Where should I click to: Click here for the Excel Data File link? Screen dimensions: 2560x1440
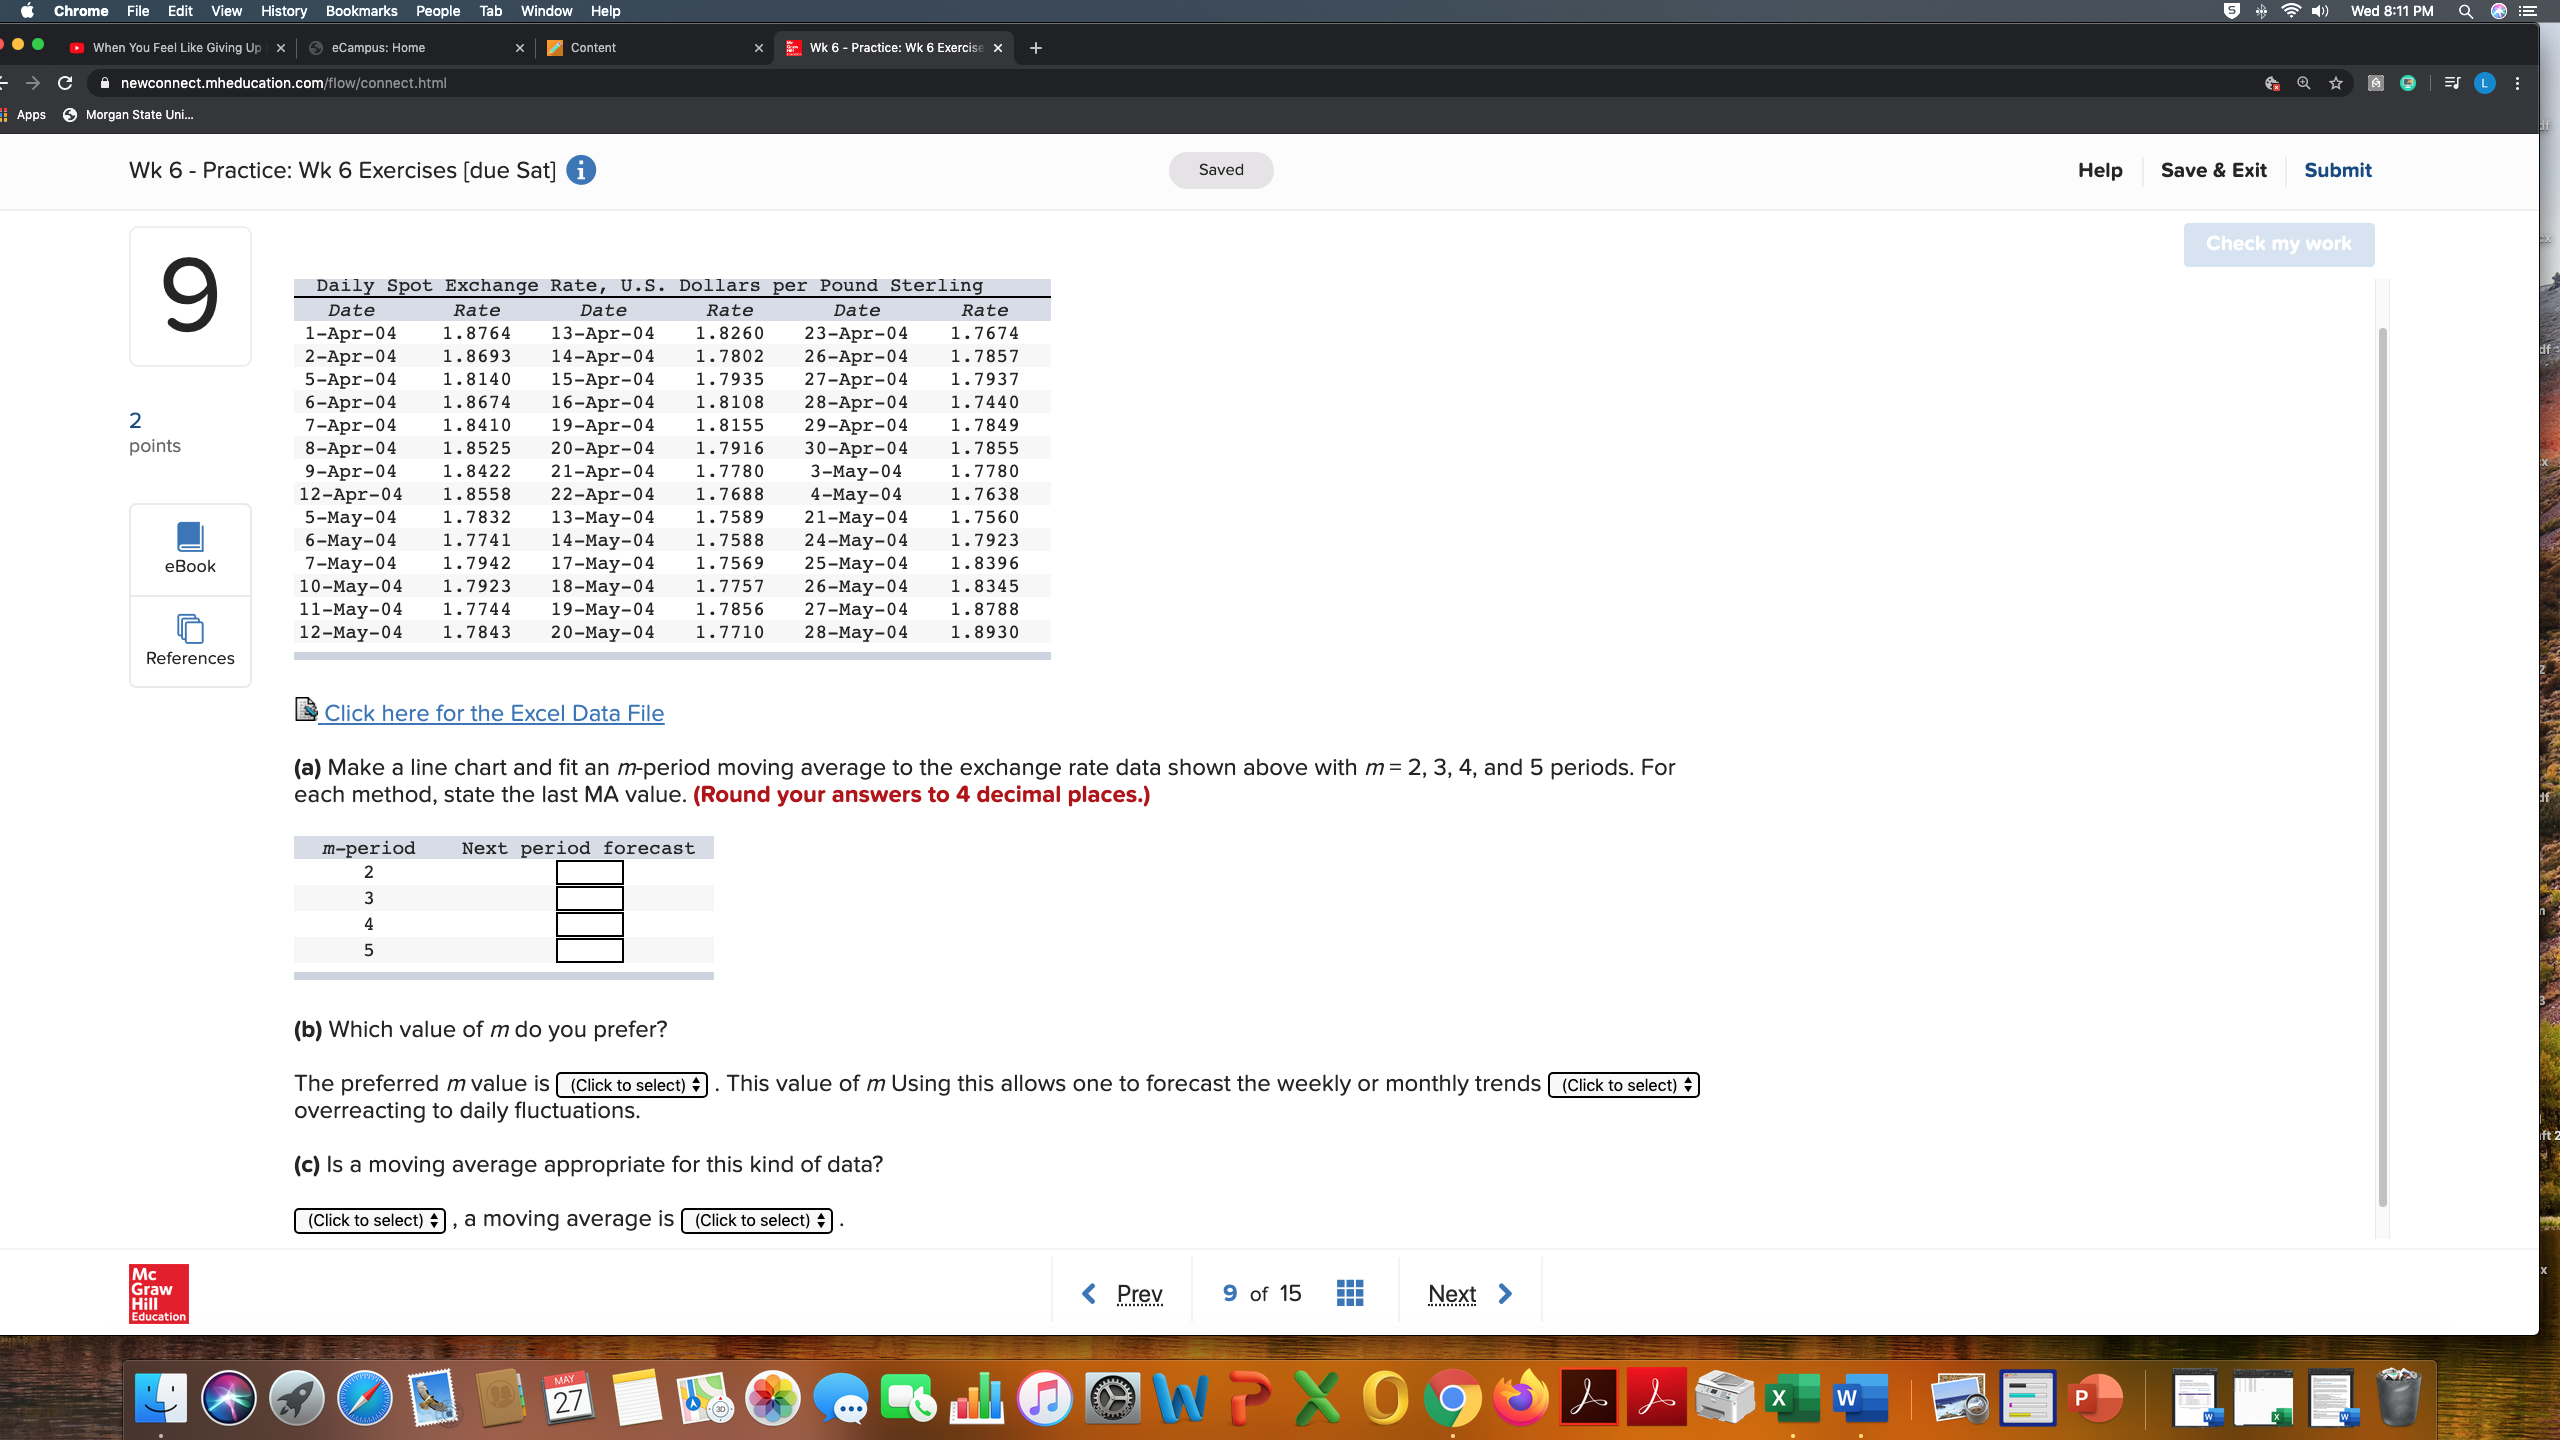[493, 713]
